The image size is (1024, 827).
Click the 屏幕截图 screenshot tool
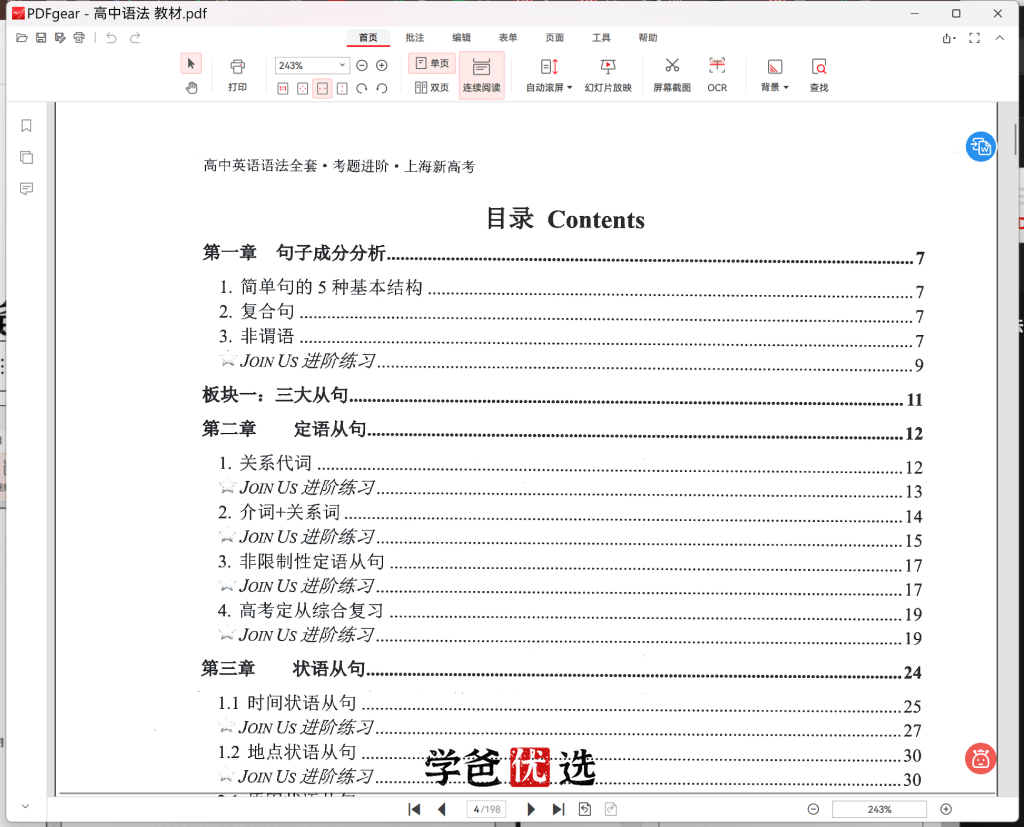pyautogui.click(x=672, y=75)
